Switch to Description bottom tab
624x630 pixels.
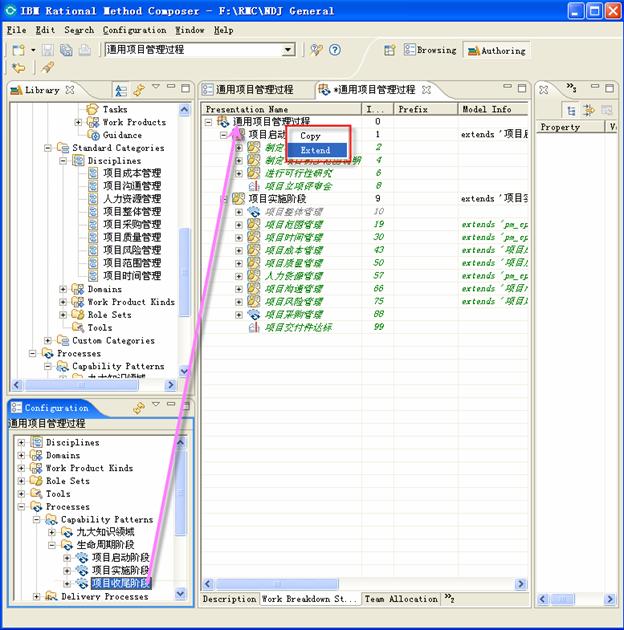[x=229, y=599]
